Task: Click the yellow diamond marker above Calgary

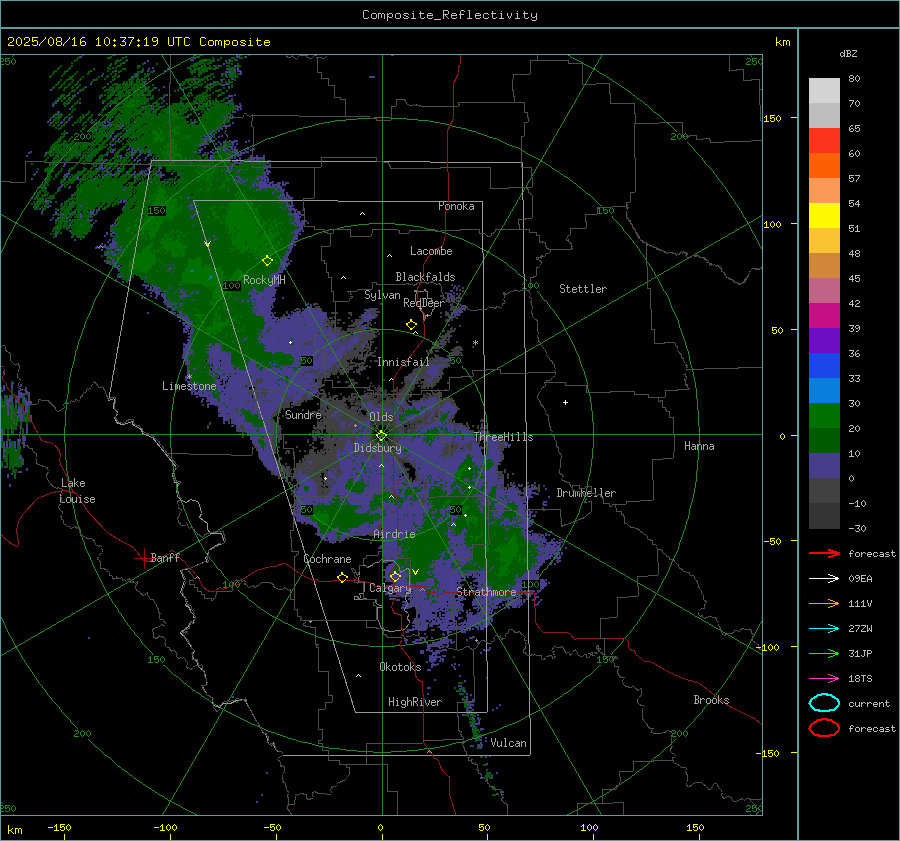Action: [395, 576]
